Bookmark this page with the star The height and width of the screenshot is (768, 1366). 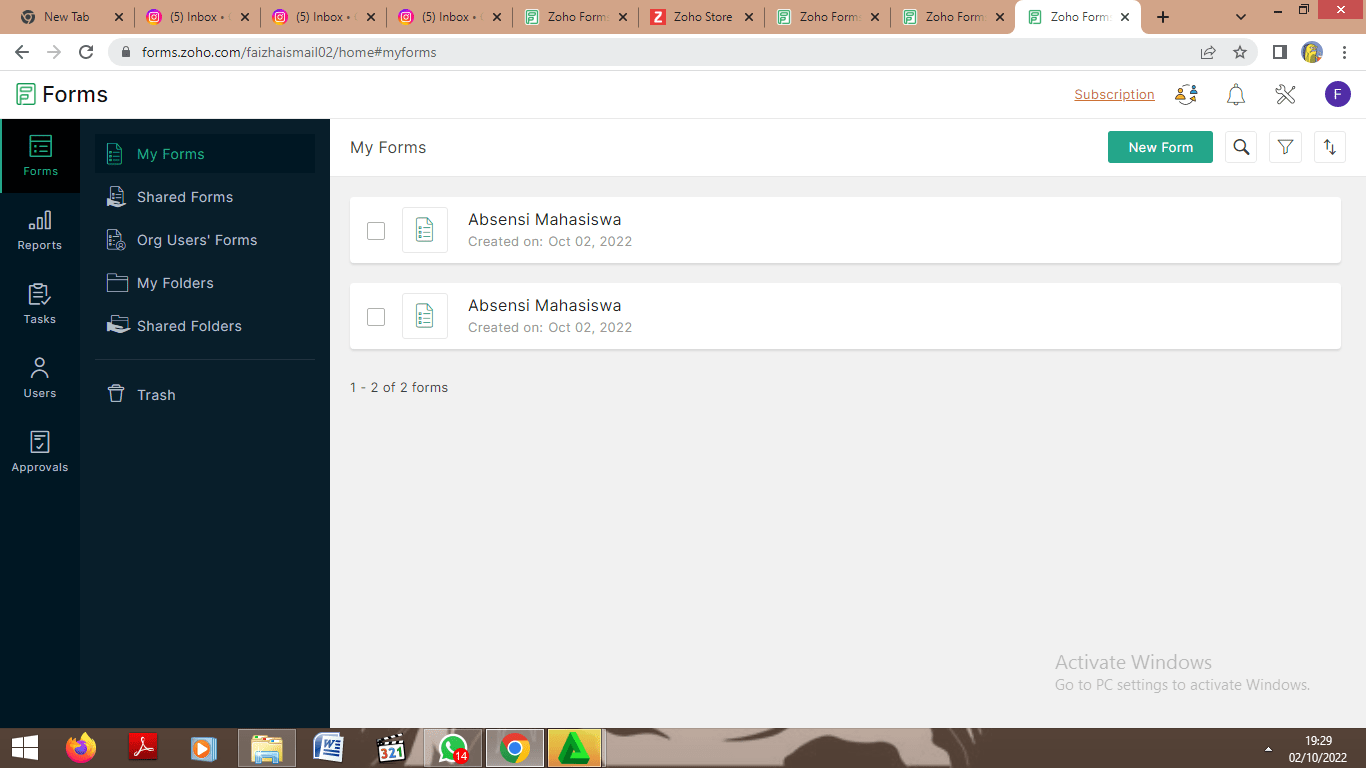(1240, 52)
